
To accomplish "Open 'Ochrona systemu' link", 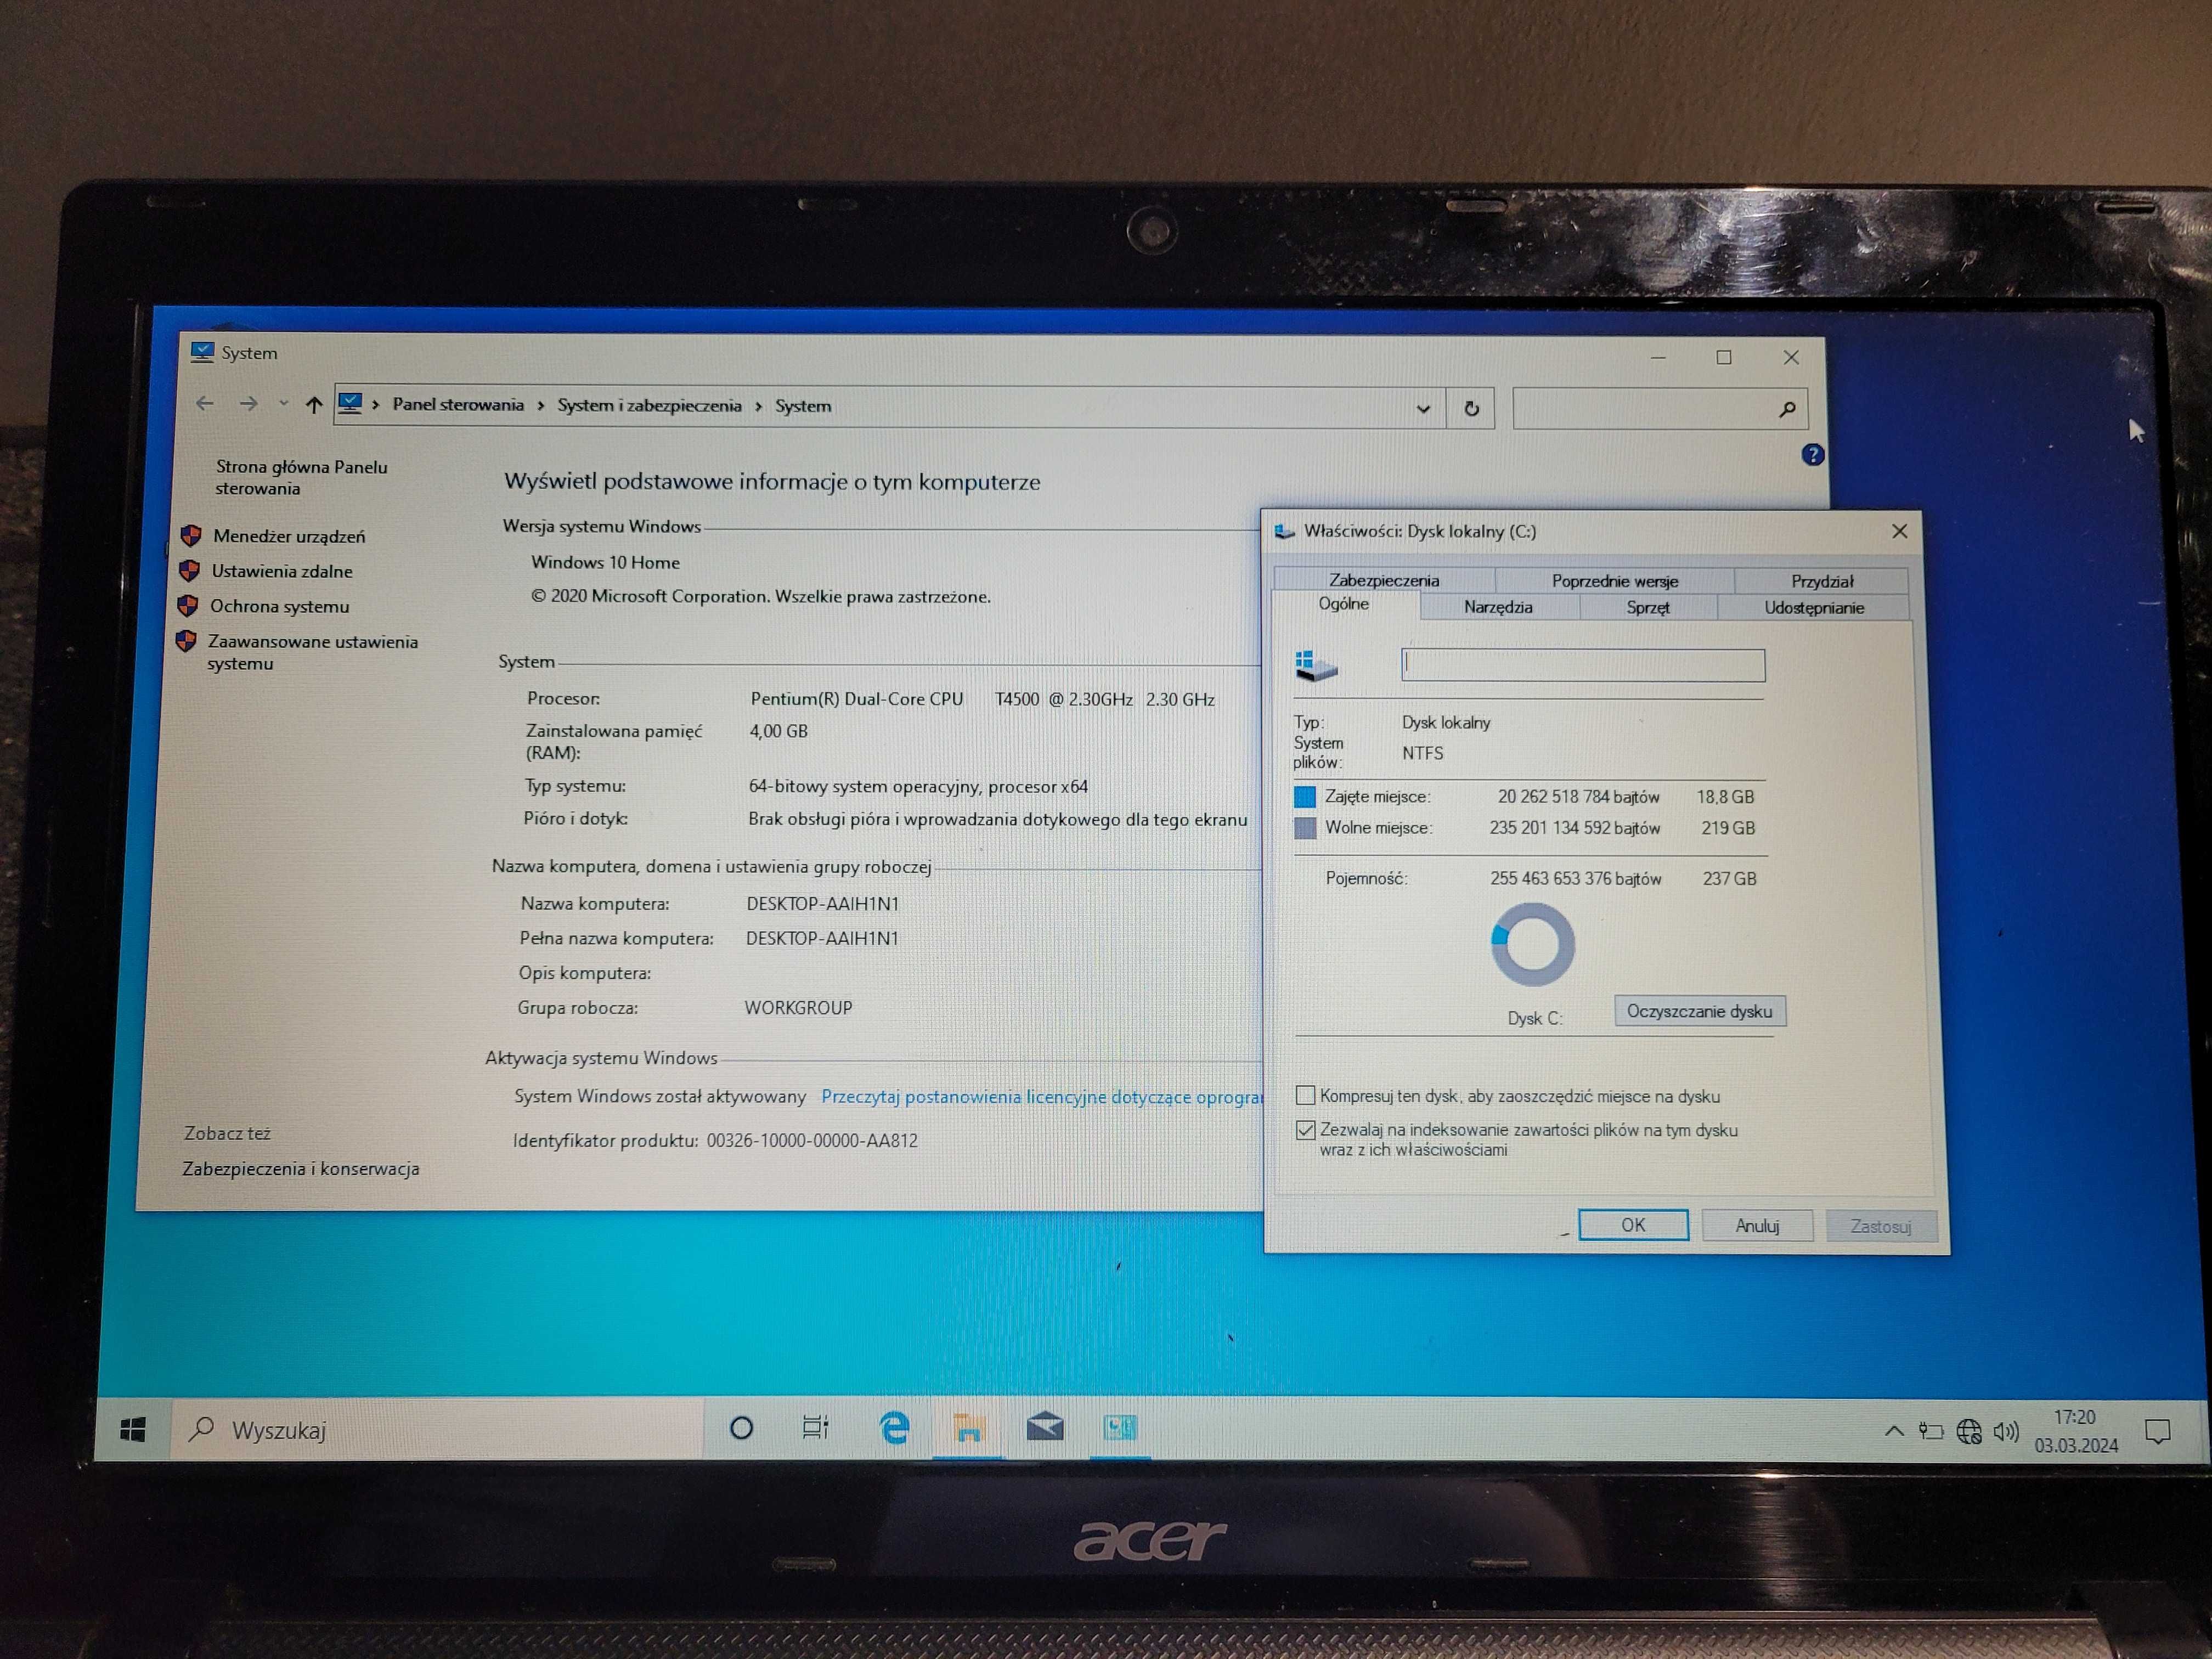I will [x=279, y=606].
